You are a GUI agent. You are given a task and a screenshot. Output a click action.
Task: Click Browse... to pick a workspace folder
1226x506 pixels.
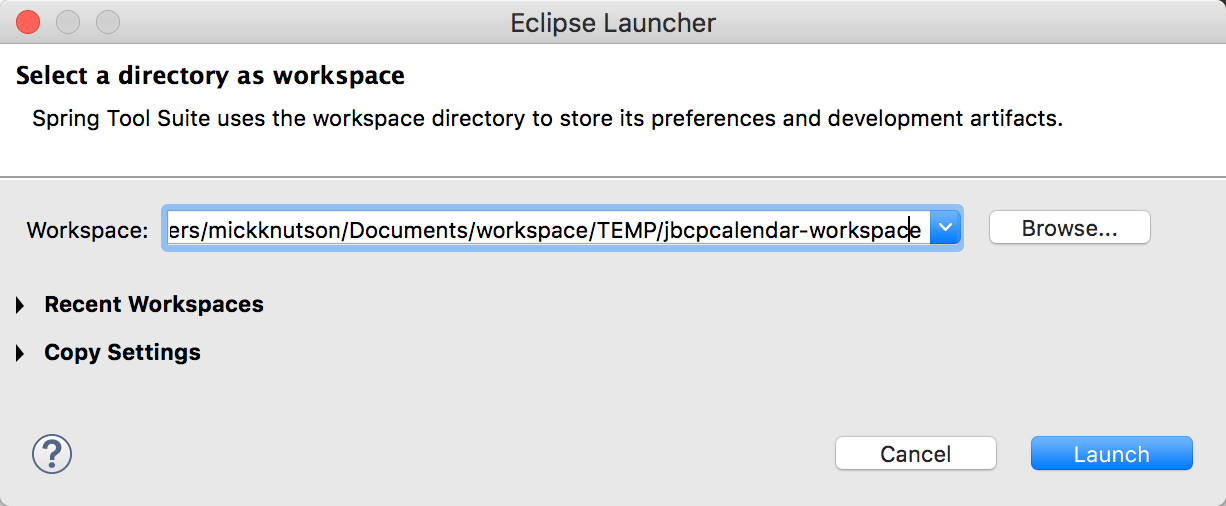click(x=1069, y=228)
